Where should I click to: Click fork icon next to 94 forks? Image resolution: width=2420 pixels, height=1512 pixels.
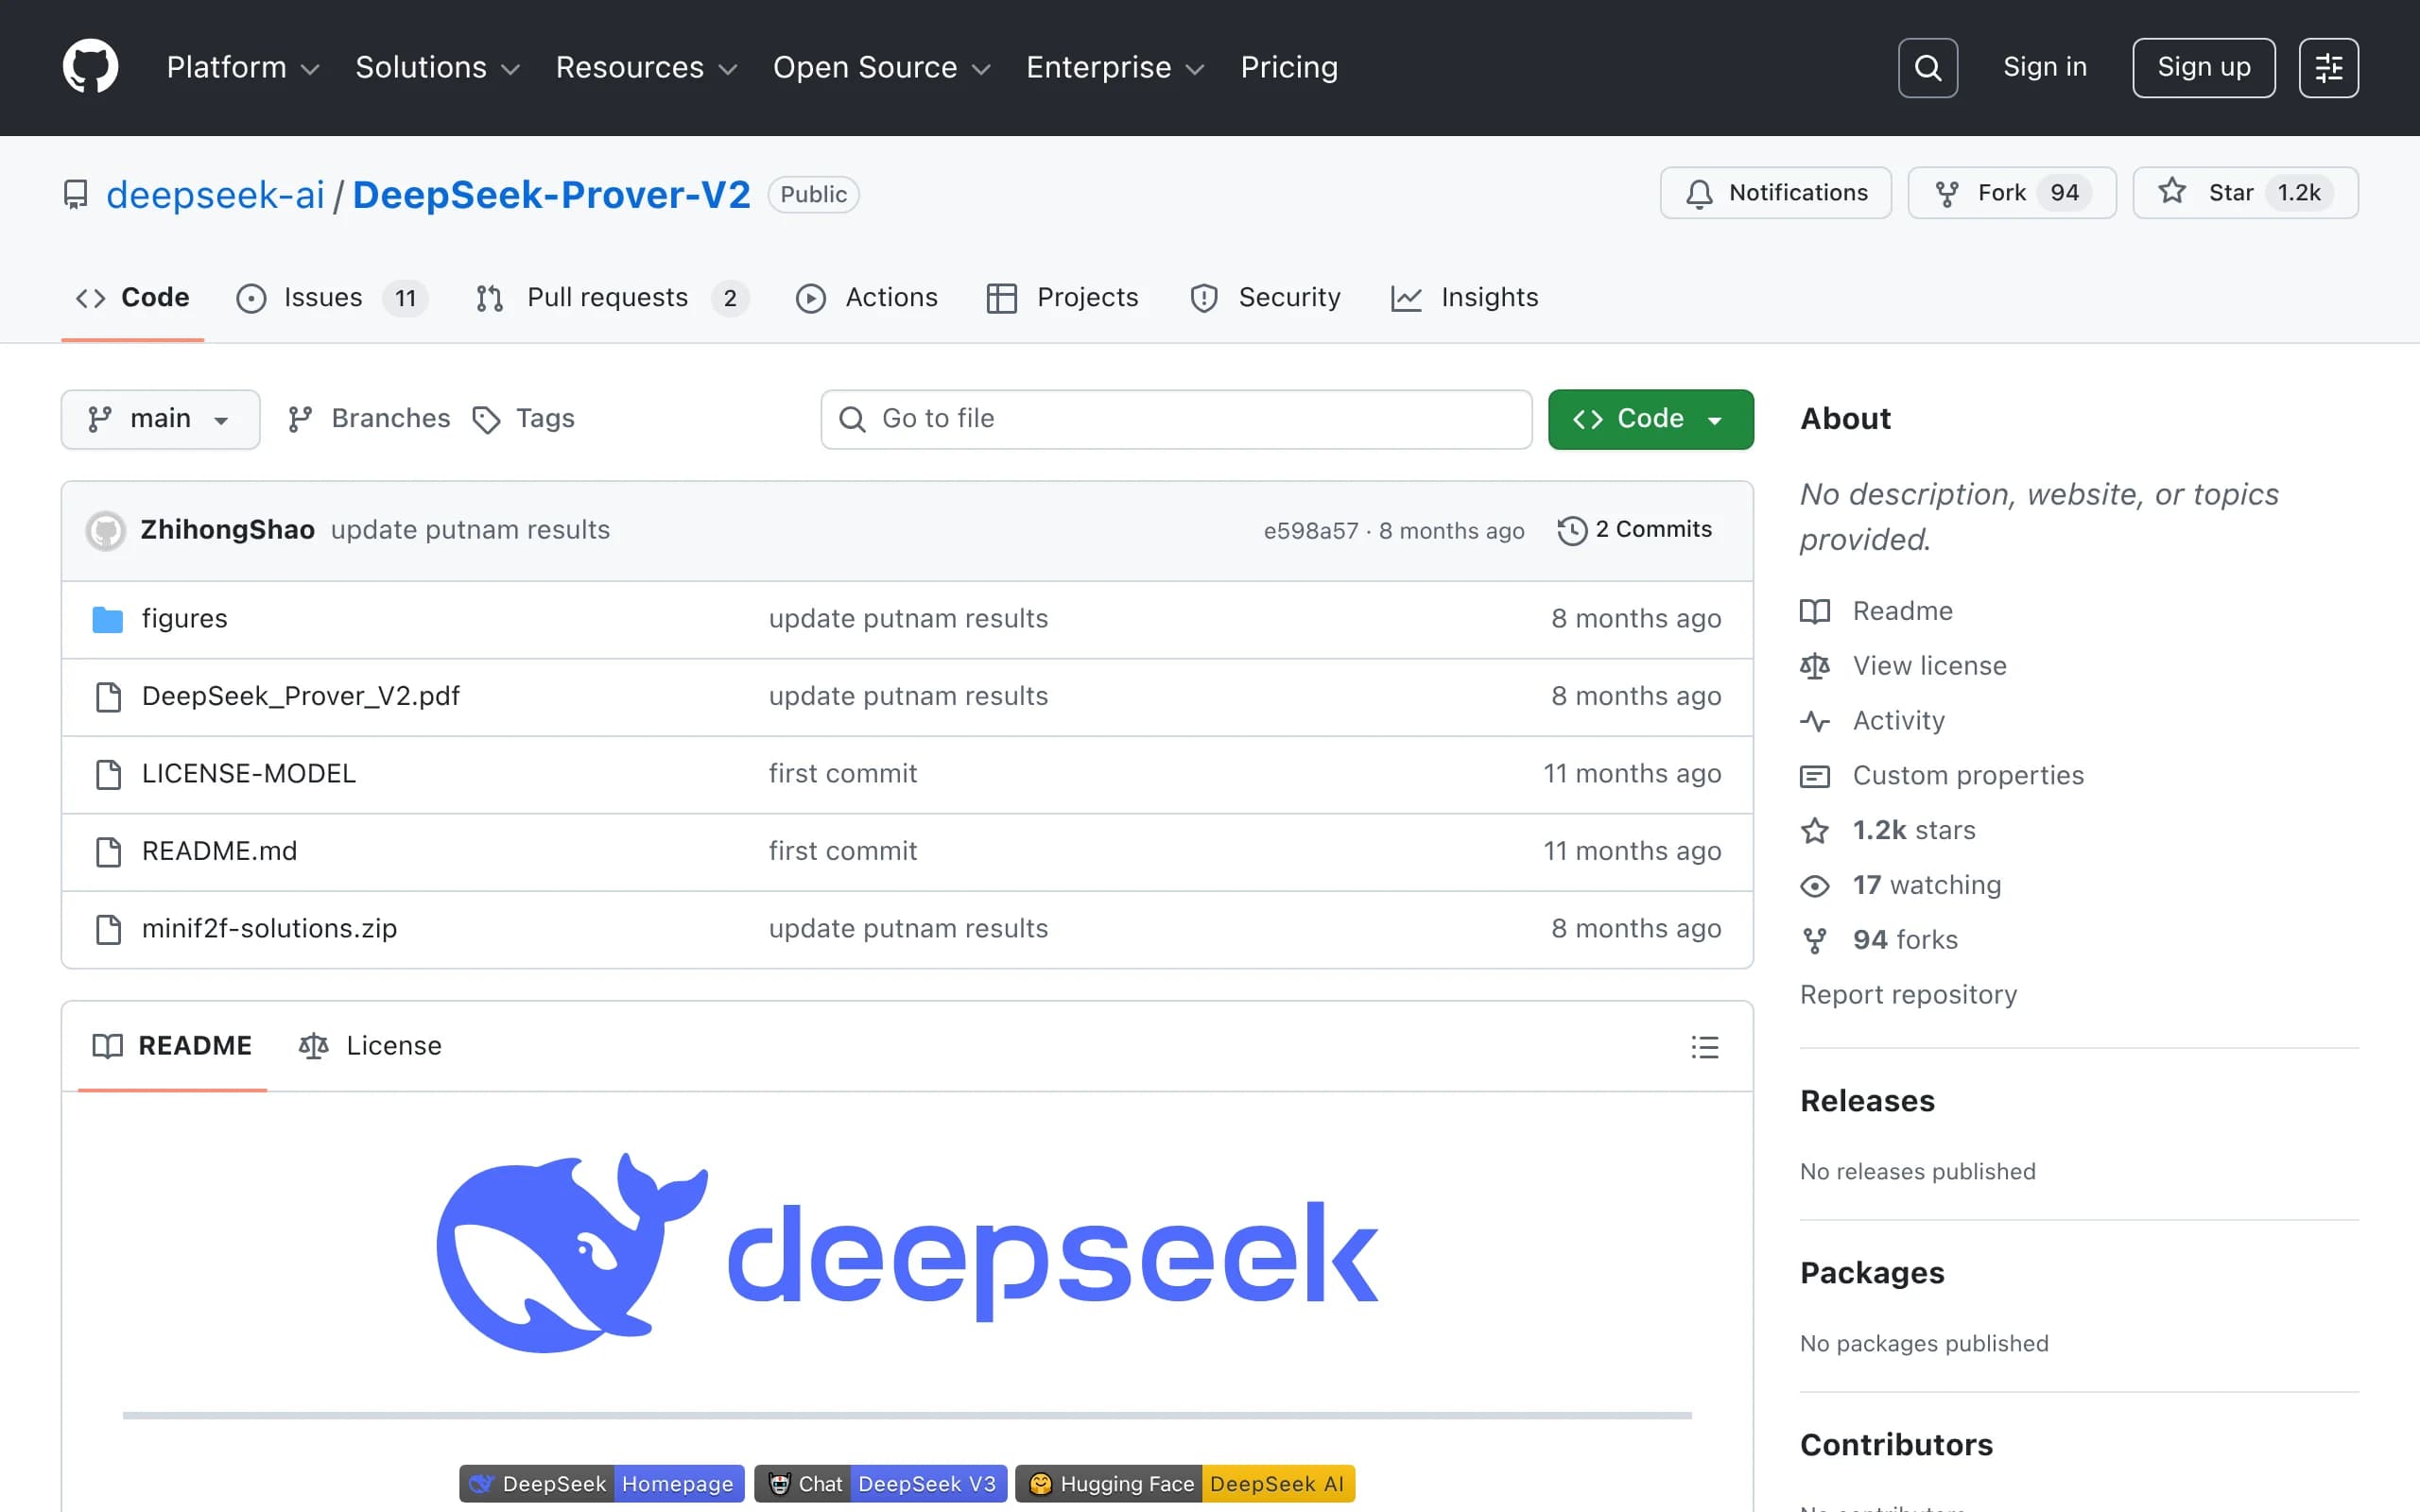(x=1815, y=941)
